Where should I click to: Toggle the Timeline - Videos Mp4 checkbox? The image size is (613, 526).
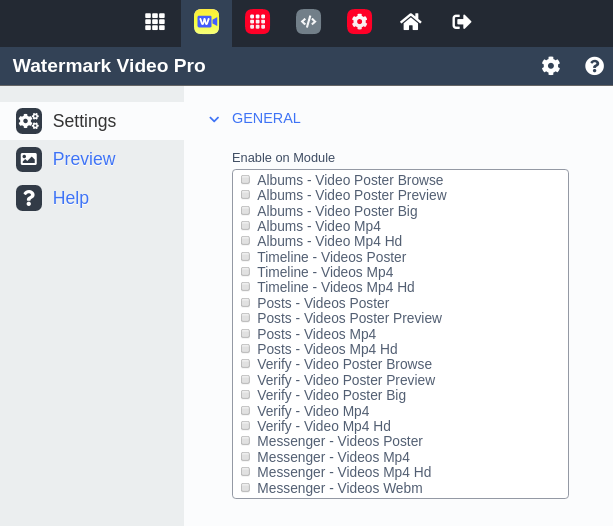[x=246, y=272]
